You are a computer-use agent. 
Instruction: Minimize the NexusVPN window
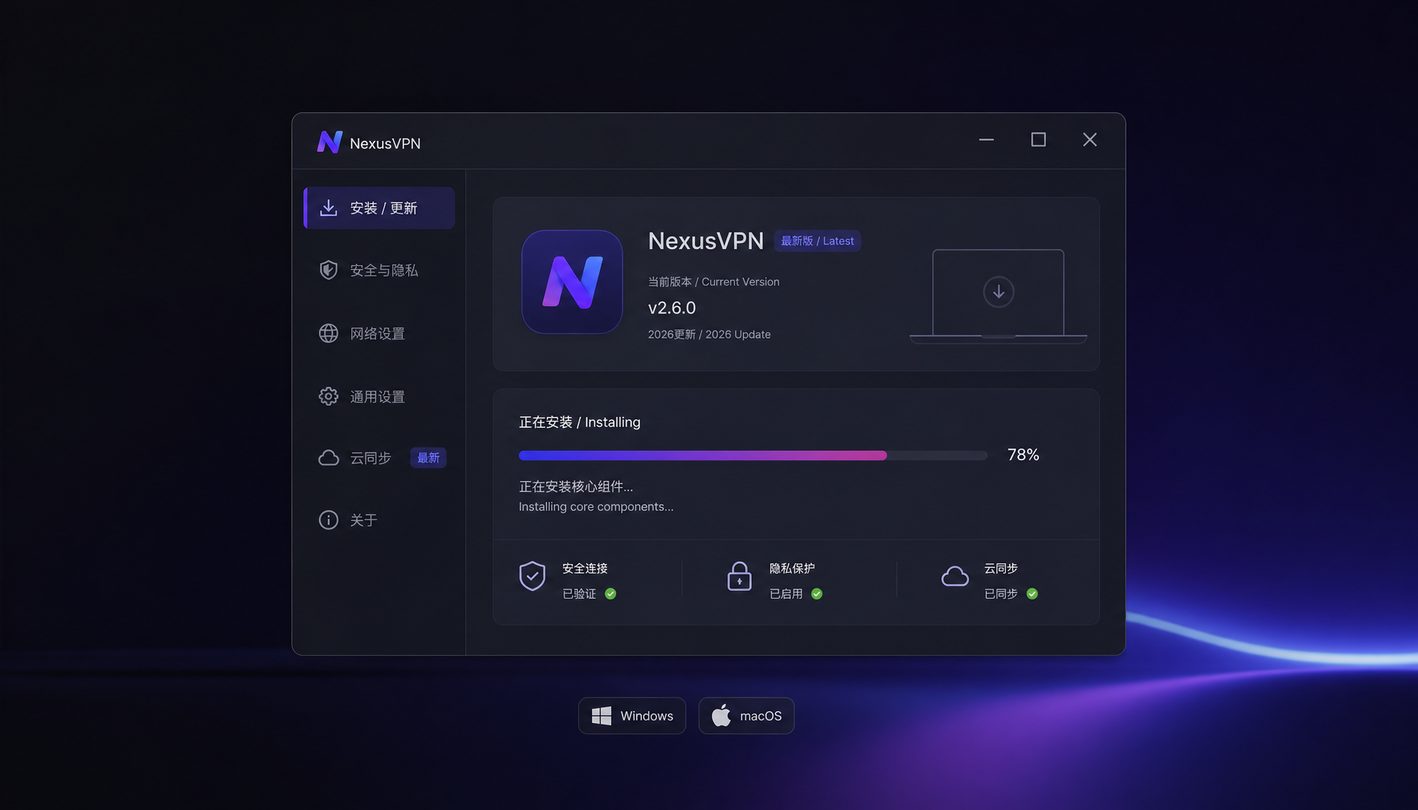click(986, 140)
